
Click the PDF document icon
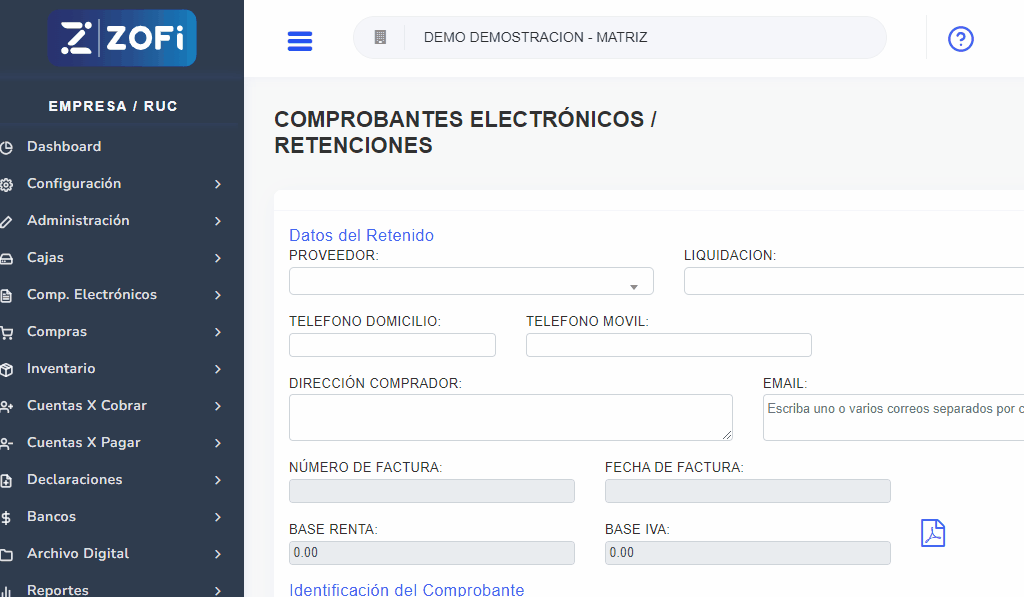[932, 533]
